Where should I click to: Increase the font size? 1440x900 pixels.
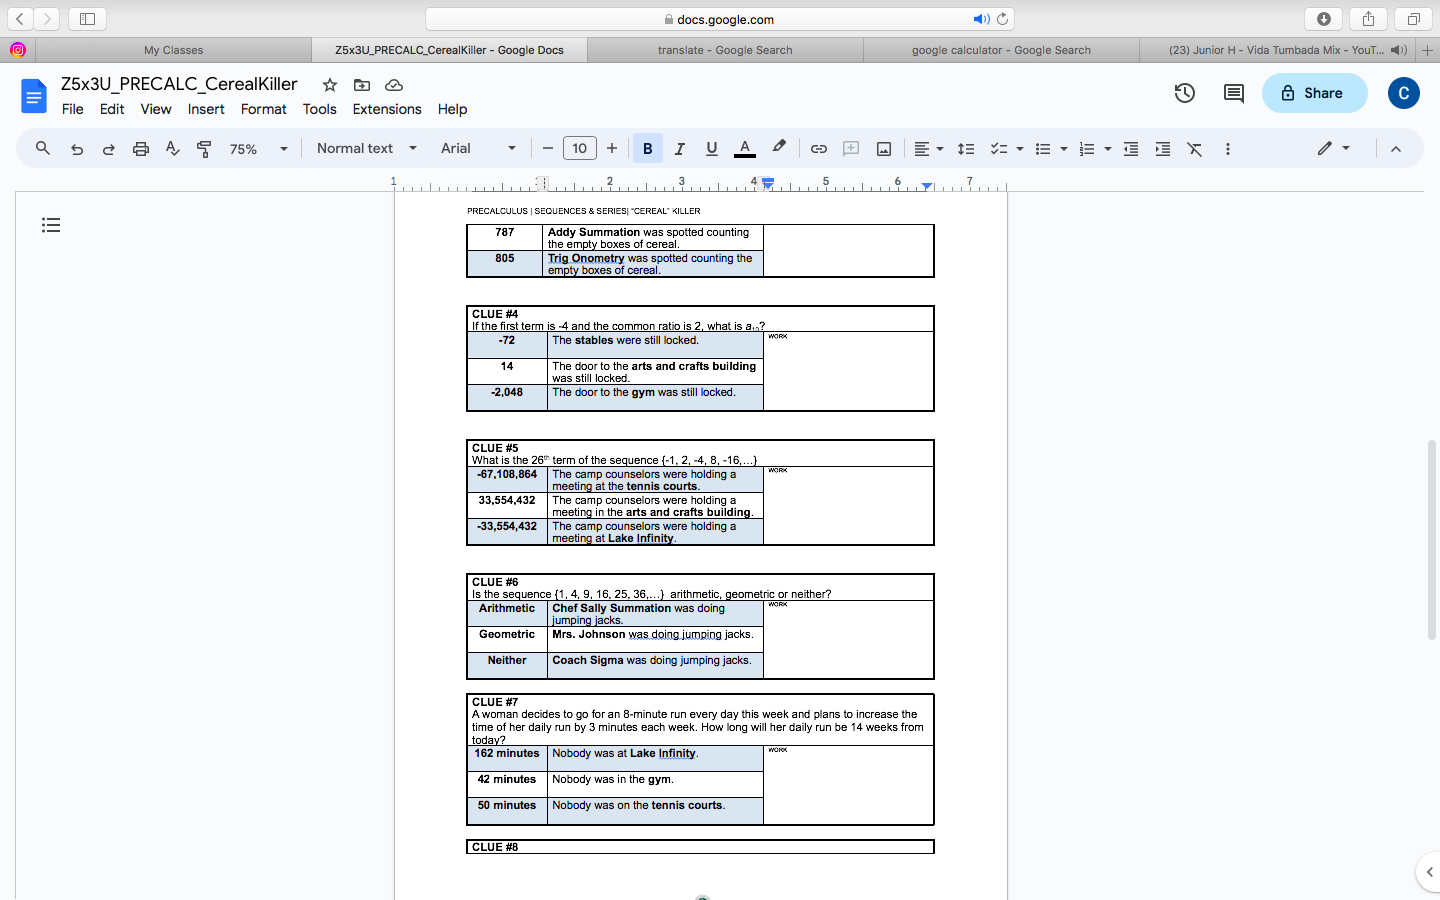coord(612,149)
